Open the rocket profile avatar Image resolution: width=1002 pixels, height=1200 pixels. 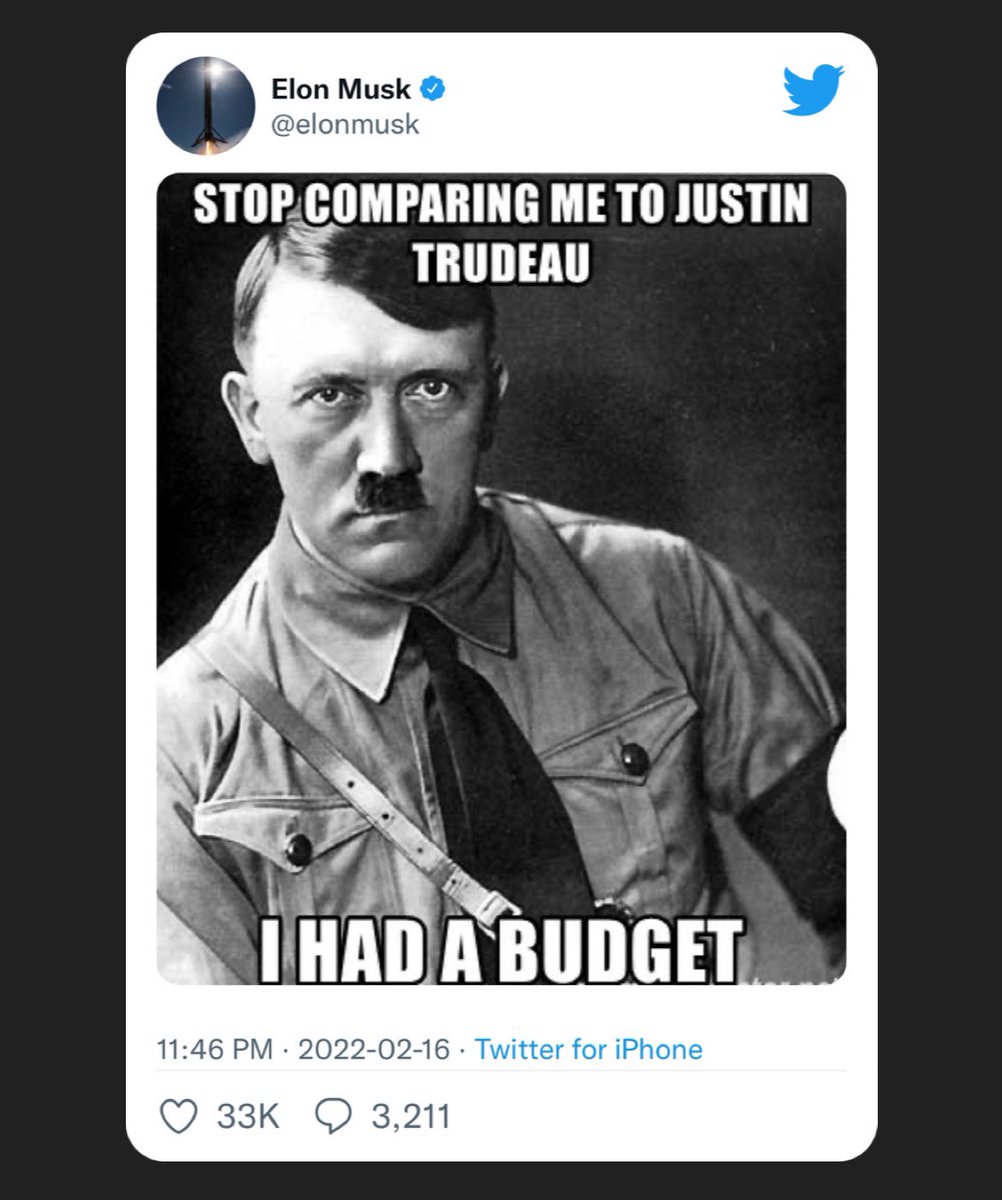pyautogui.click(x=206, y=106)
